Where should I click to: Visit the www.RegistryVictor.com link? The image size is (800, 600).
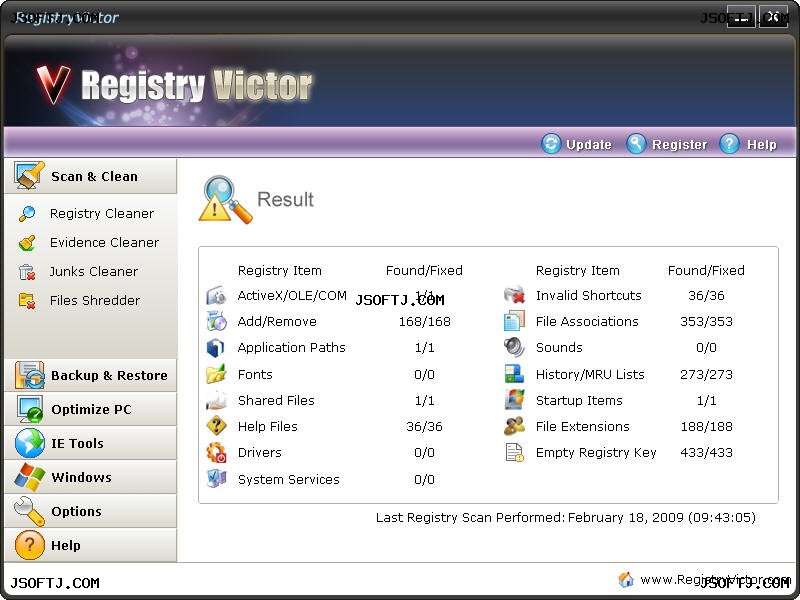[715, 580]
